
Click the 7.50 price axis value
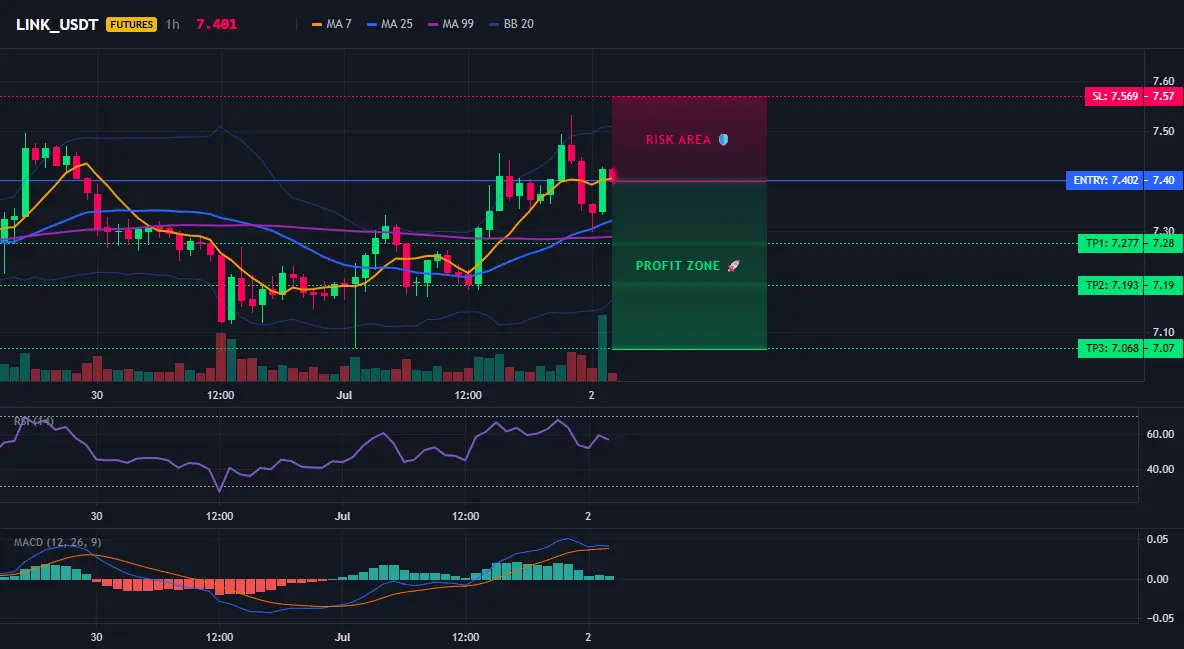coord(1163,131)
